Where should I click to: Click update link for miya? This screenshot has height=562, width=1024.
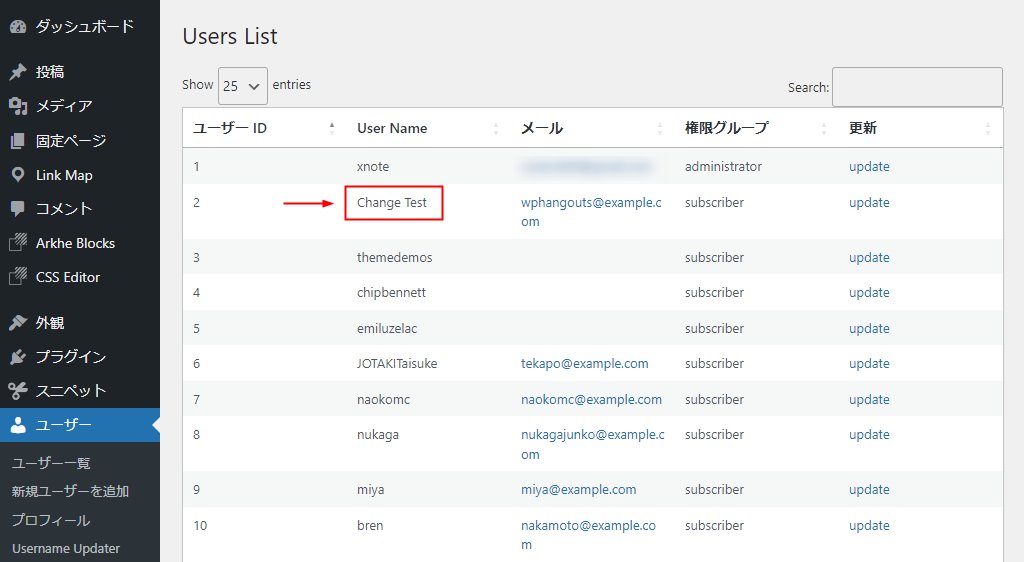point(869,490)
